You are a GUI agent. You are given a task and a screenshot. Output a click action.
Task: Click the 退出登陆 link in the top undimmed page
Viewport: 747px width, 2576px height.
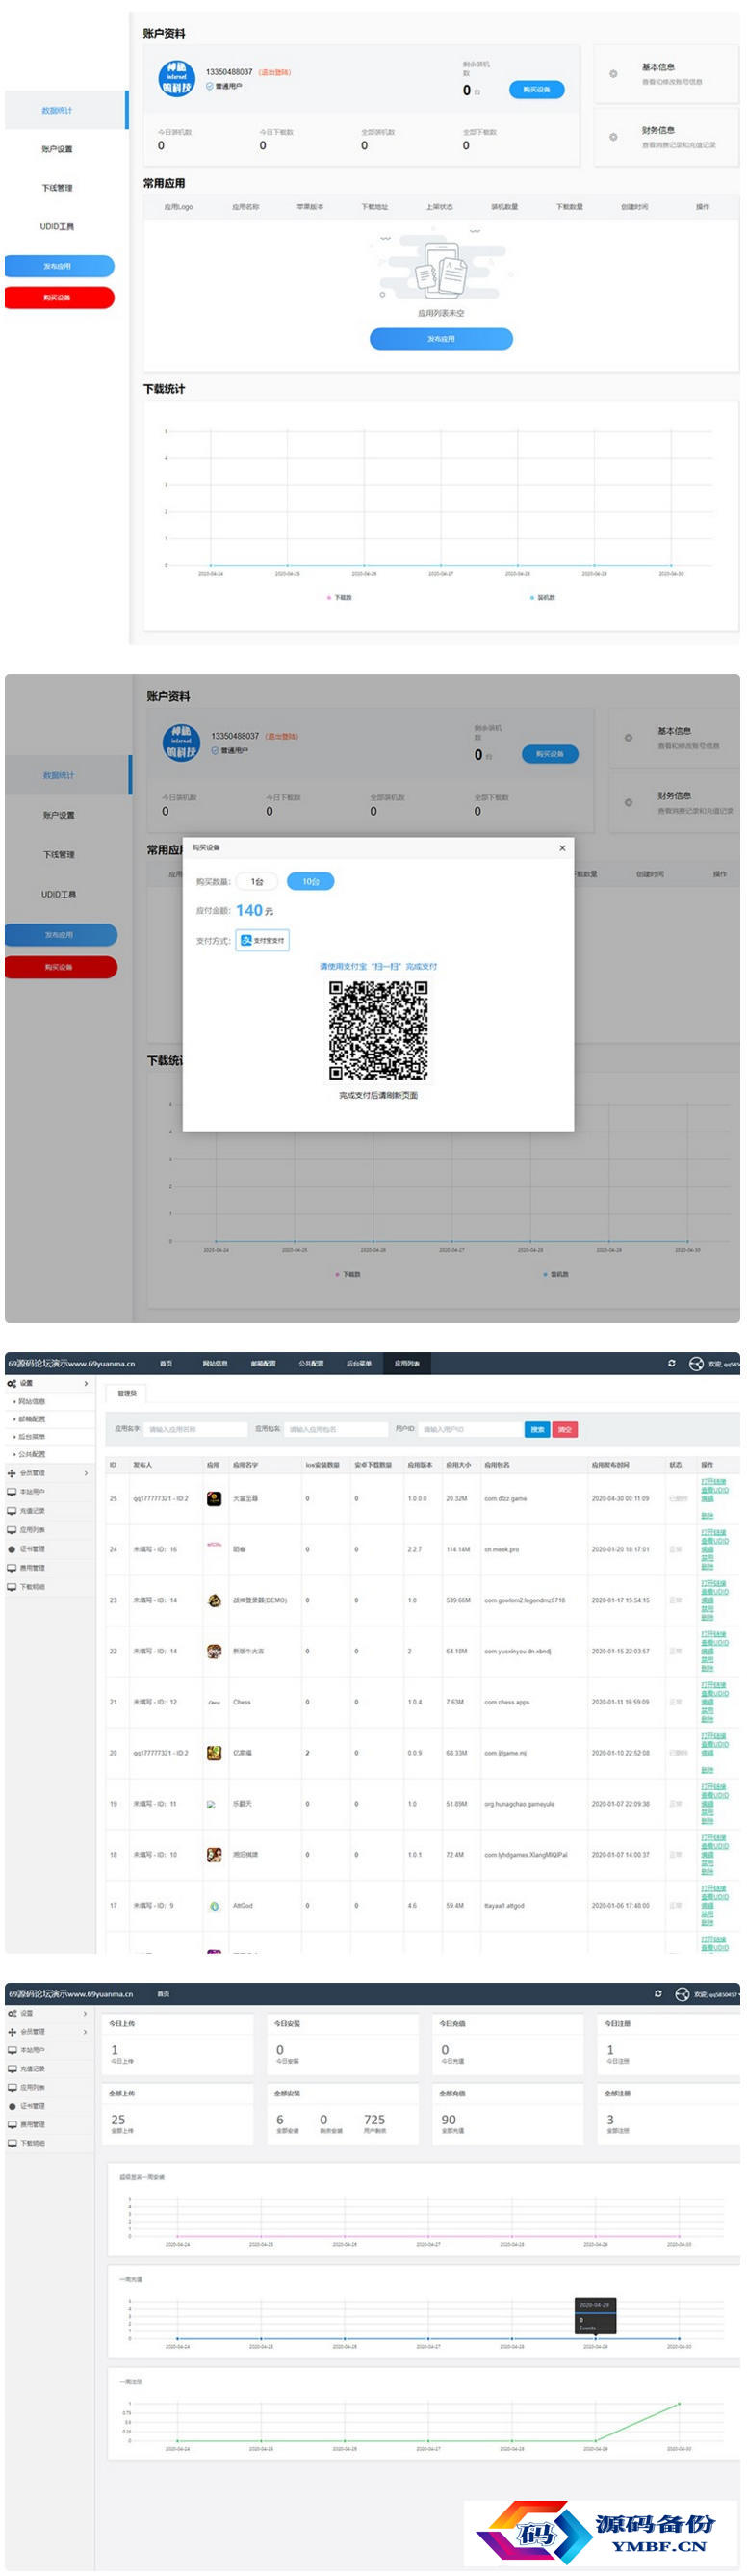coord(274,72)
